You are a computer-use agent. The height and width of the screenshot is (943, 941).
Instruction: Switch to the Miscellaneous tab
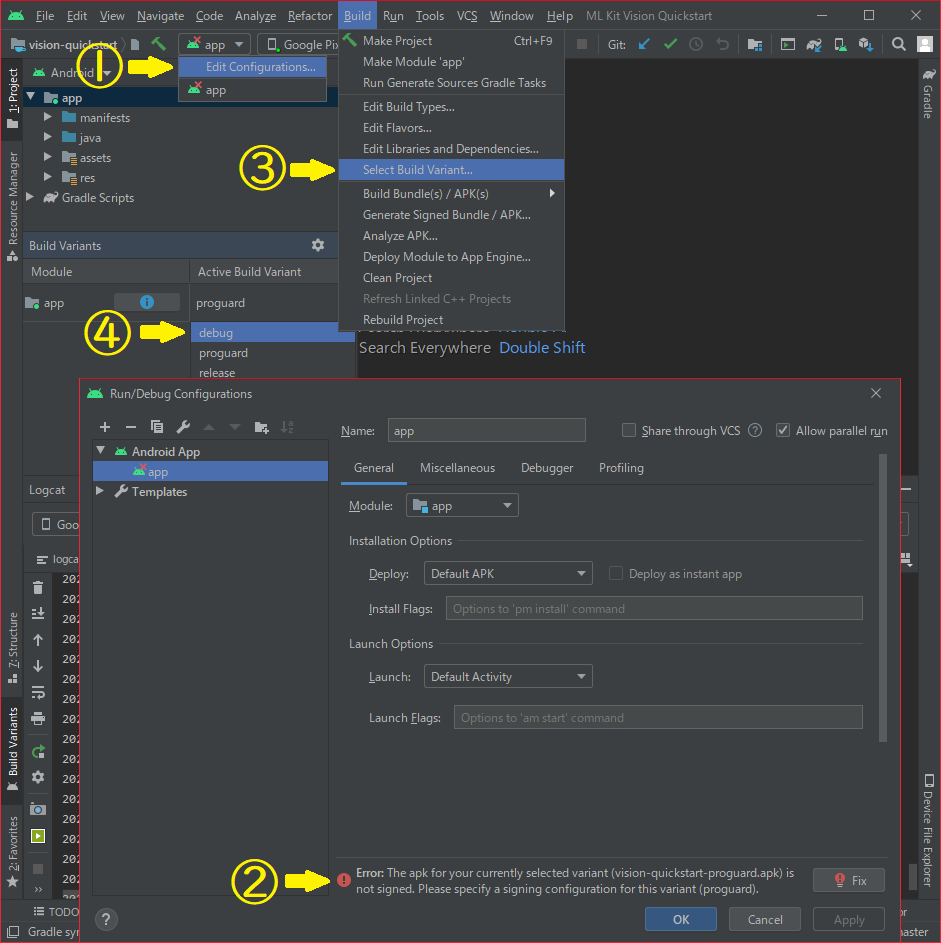coord(458,468)
